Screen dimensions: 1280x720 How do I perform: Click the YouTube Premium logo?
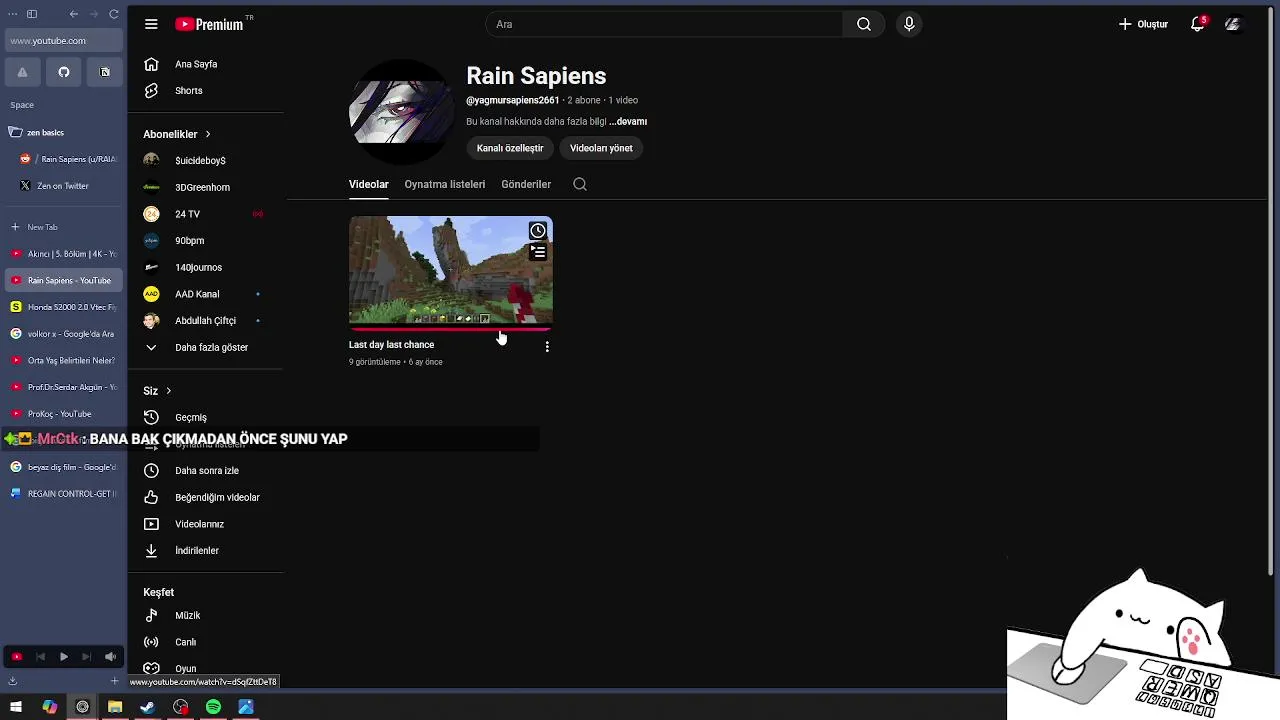click(209, 24)
